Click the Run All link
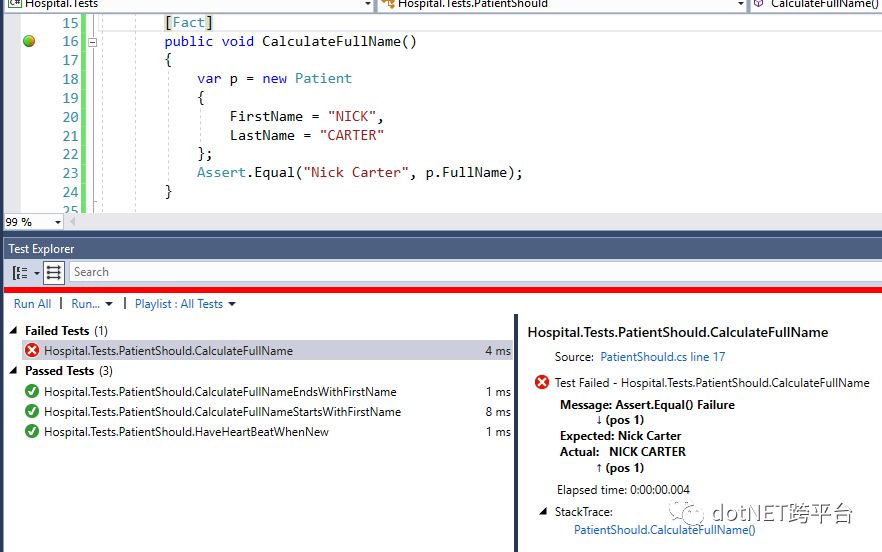Viewport: 882px width, 552px height. pos(32,304)
